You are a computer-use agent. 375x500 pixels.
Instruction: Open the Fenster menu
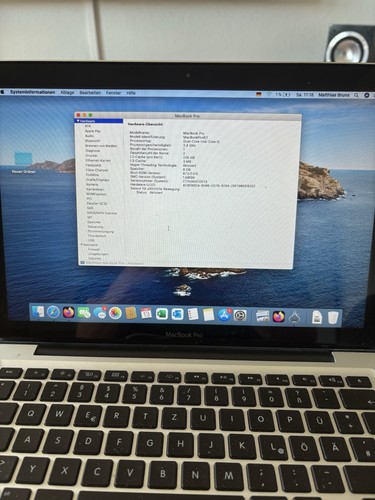[x=113, y=93]
